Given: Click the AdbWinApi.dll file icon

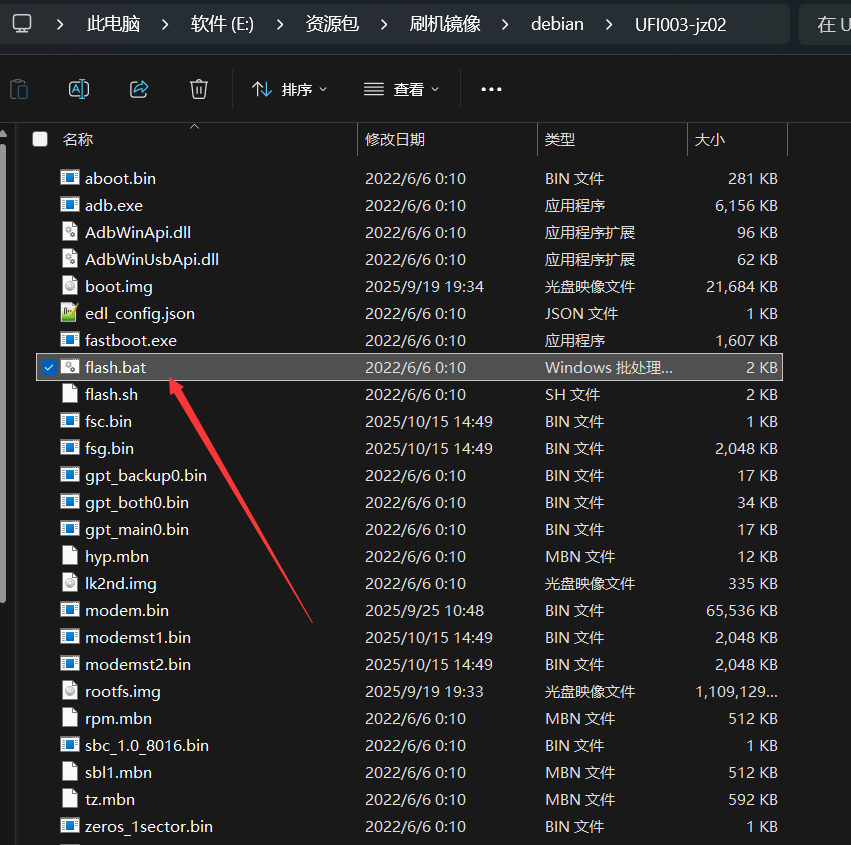Looking at the screenshot, I should click(69, 231).
